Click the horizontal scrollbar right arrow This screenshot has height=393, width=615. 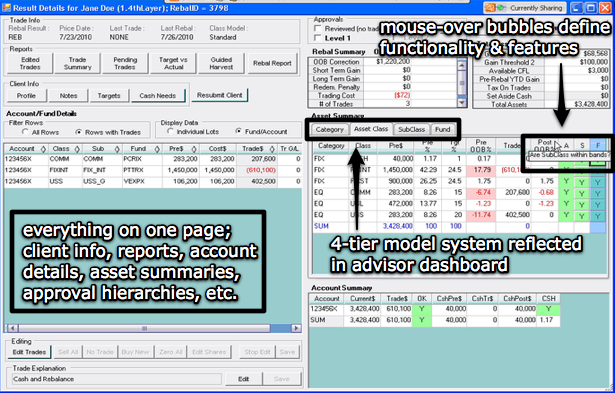pyautogui.click(x=297, y=328)
